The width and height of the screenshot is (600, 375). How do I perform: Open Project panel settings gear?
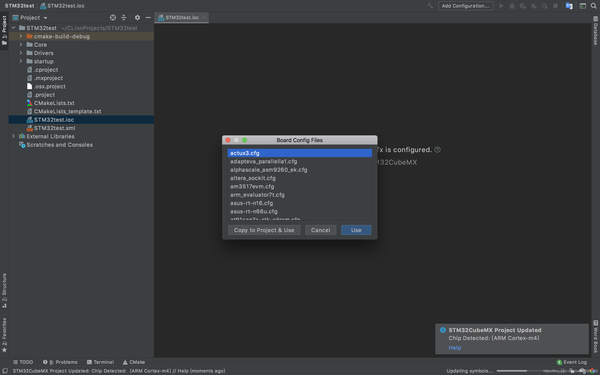point(137,18)
